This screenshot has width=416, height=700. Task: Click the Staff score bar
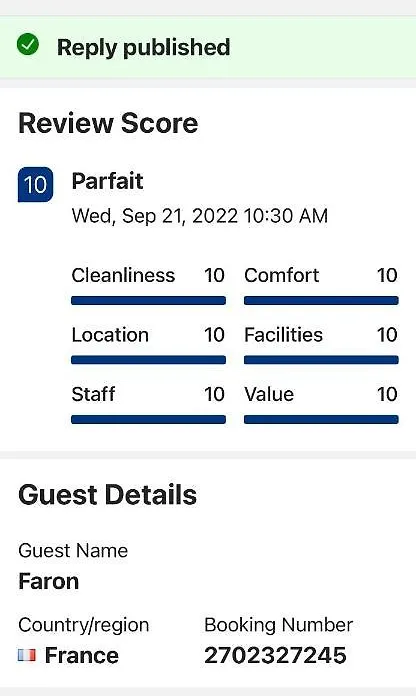click(148, 419)
